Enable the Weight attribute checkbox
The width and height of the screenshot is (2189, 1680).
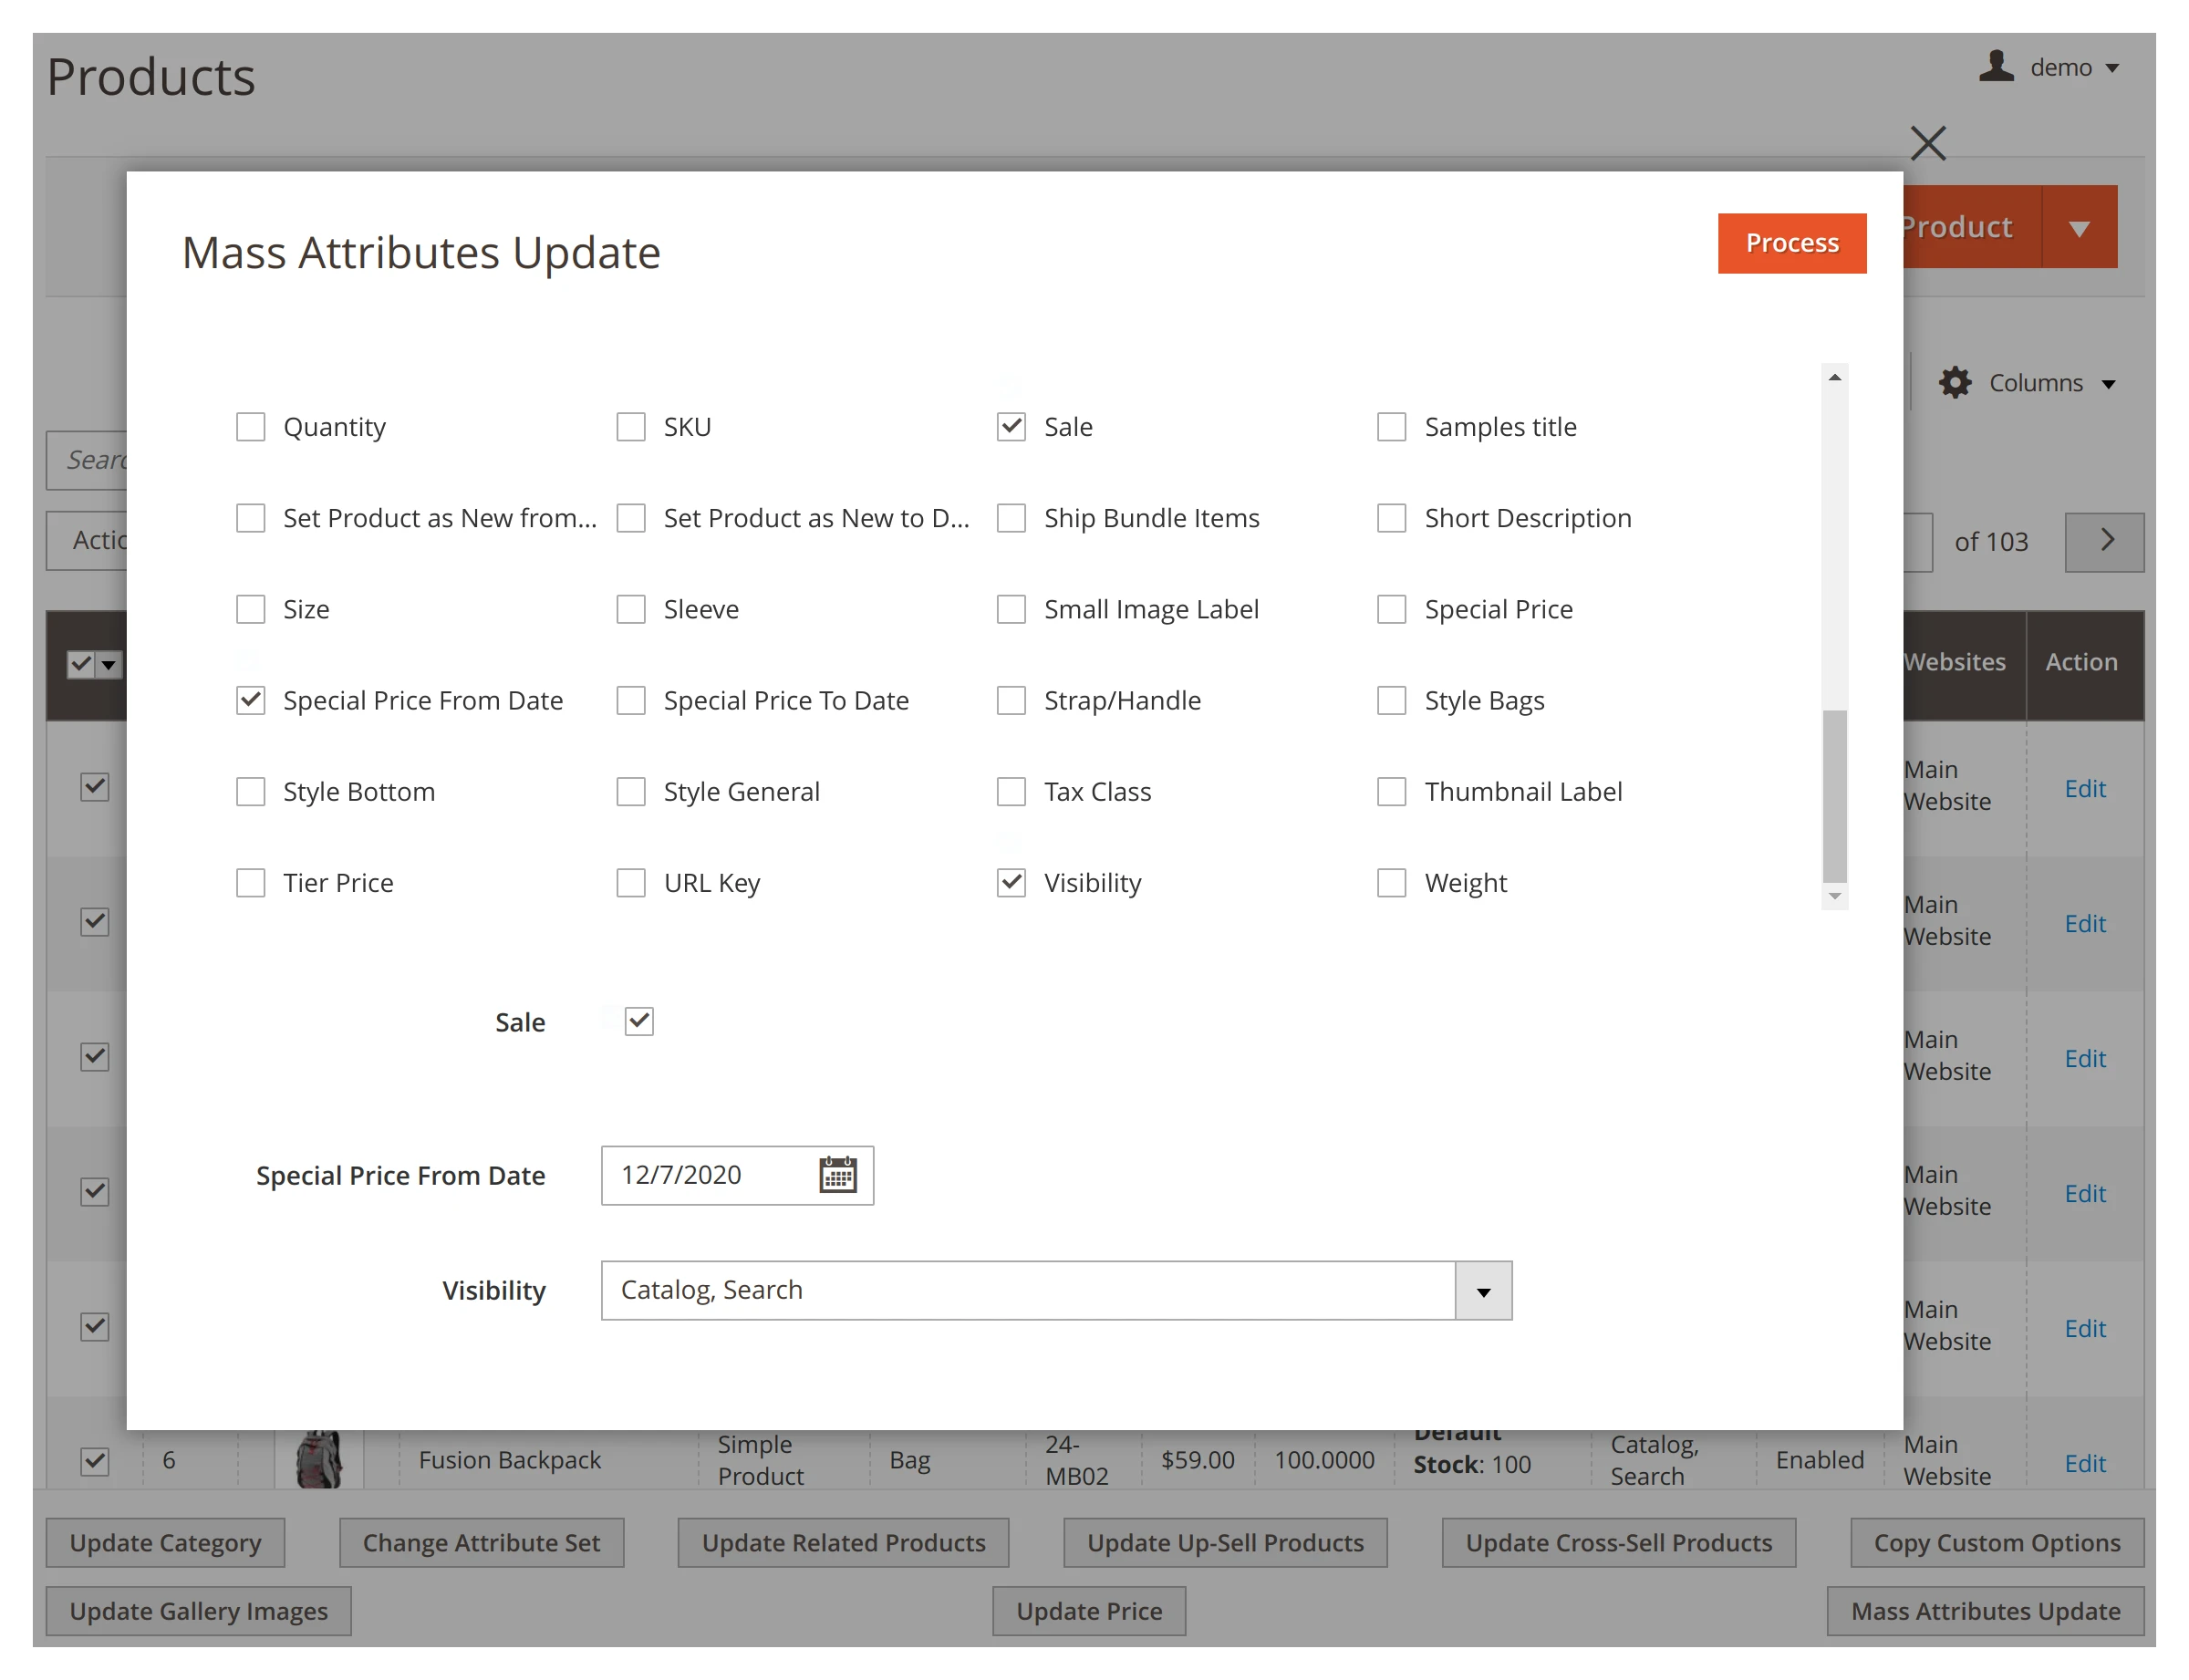[x=1391, y=882]
